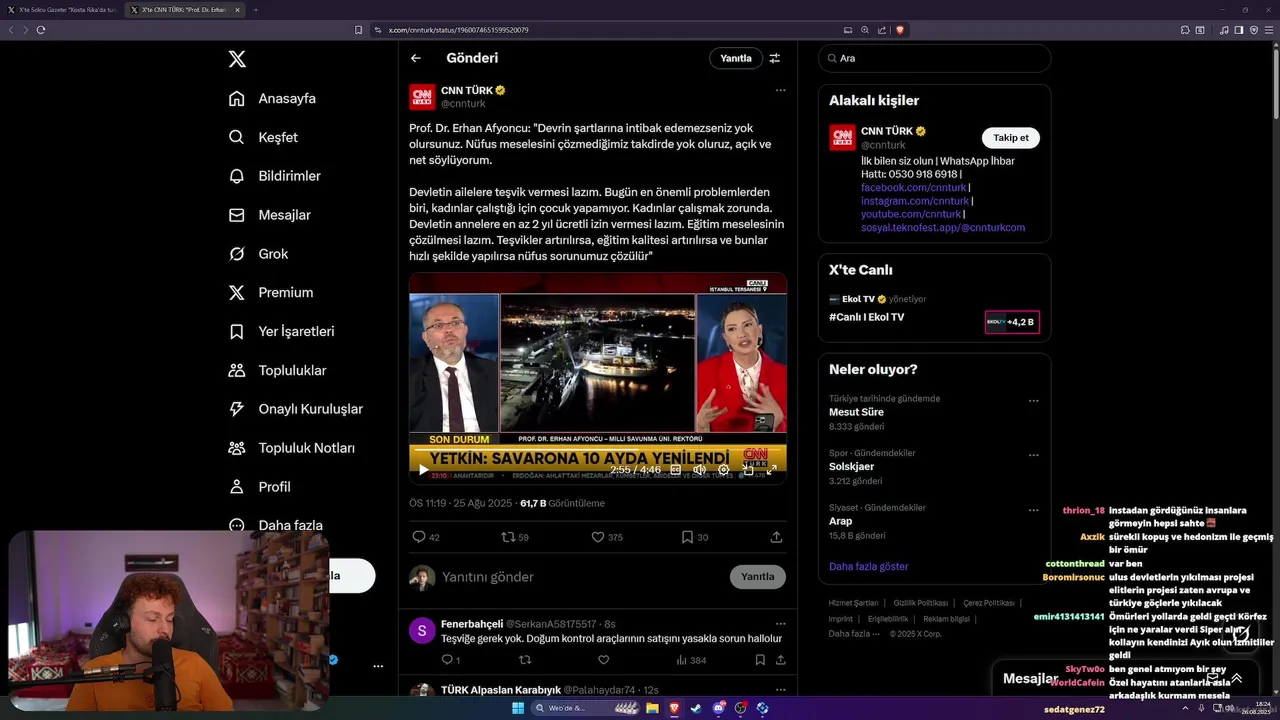Mute the video volume

pyautogui.click(x=699, y=470)
